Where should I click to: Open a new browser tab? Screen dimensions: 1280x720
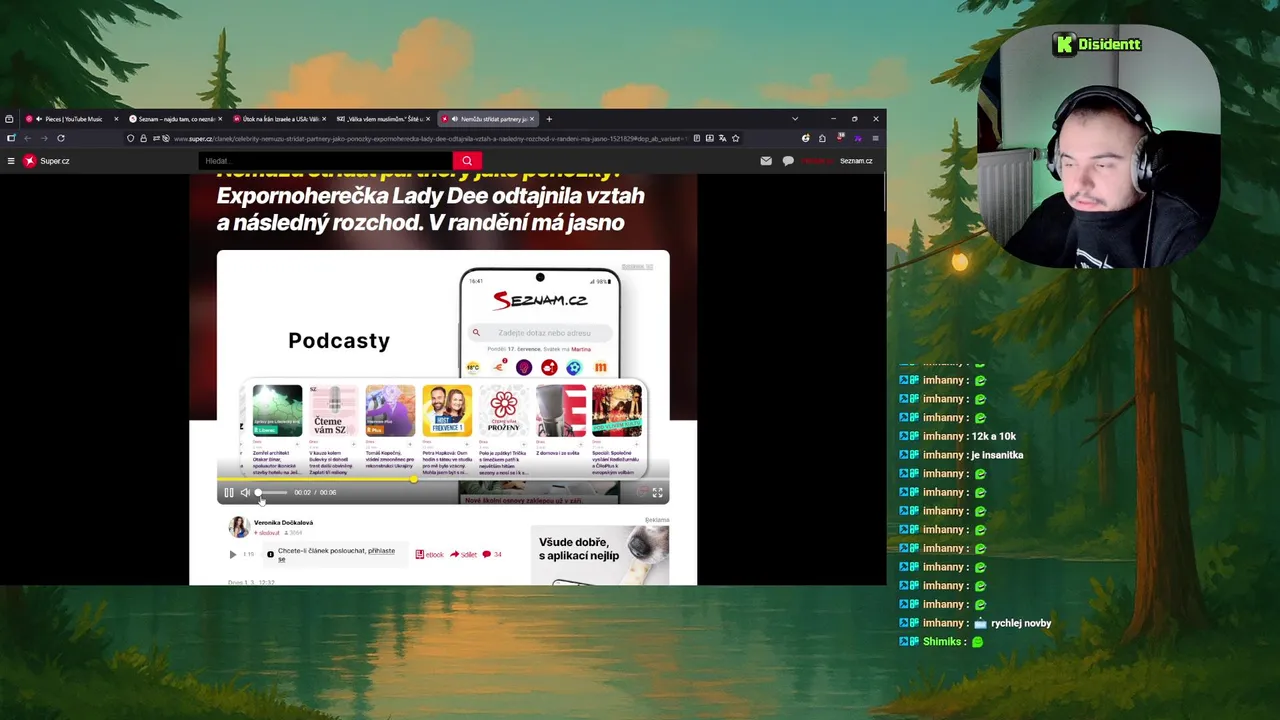click(549, 119)
